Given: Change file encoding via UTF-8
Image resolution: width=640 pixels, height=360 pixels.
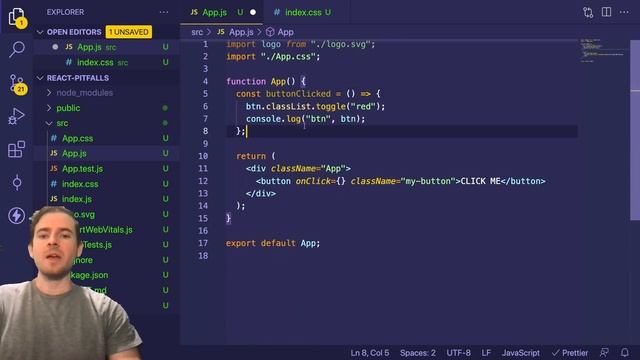Looking at the screenshot, I should tap(458, 353).
